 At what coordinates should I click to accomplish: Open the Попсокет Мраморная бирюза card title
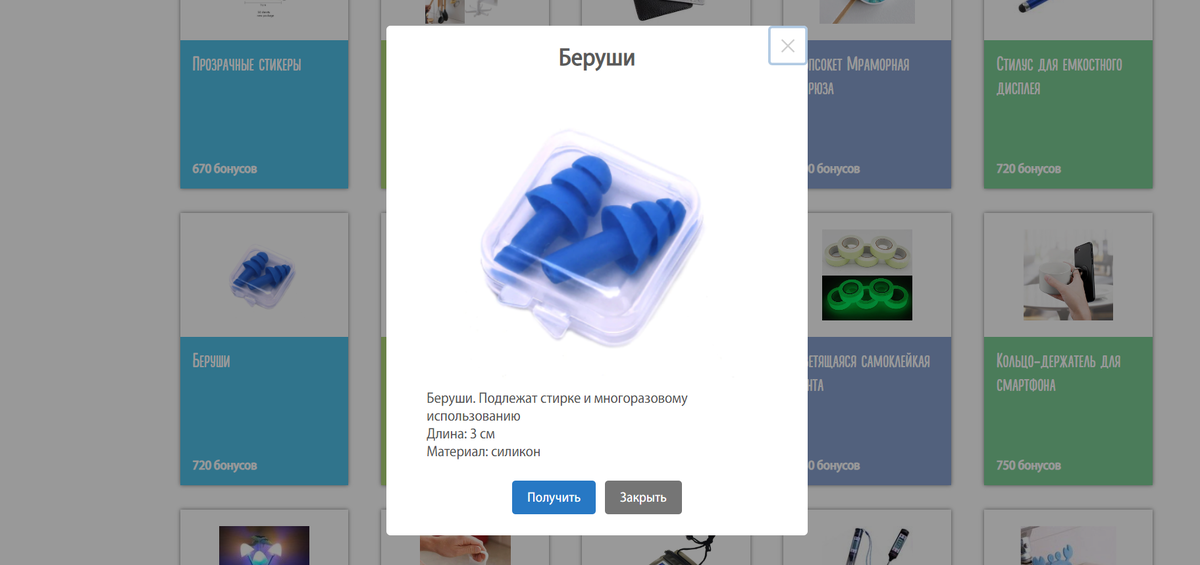tap(858, 76)
